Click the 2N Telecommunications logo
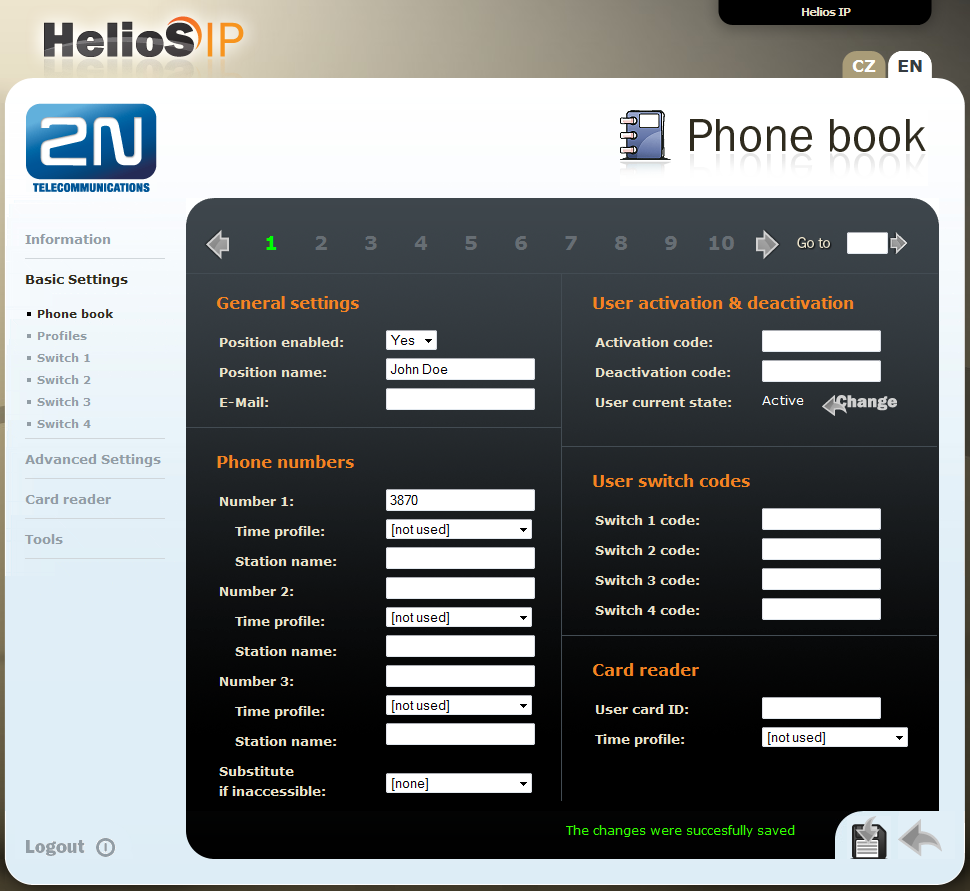Image resolution: width=970 pixels, height=891 pixels. 91,147
